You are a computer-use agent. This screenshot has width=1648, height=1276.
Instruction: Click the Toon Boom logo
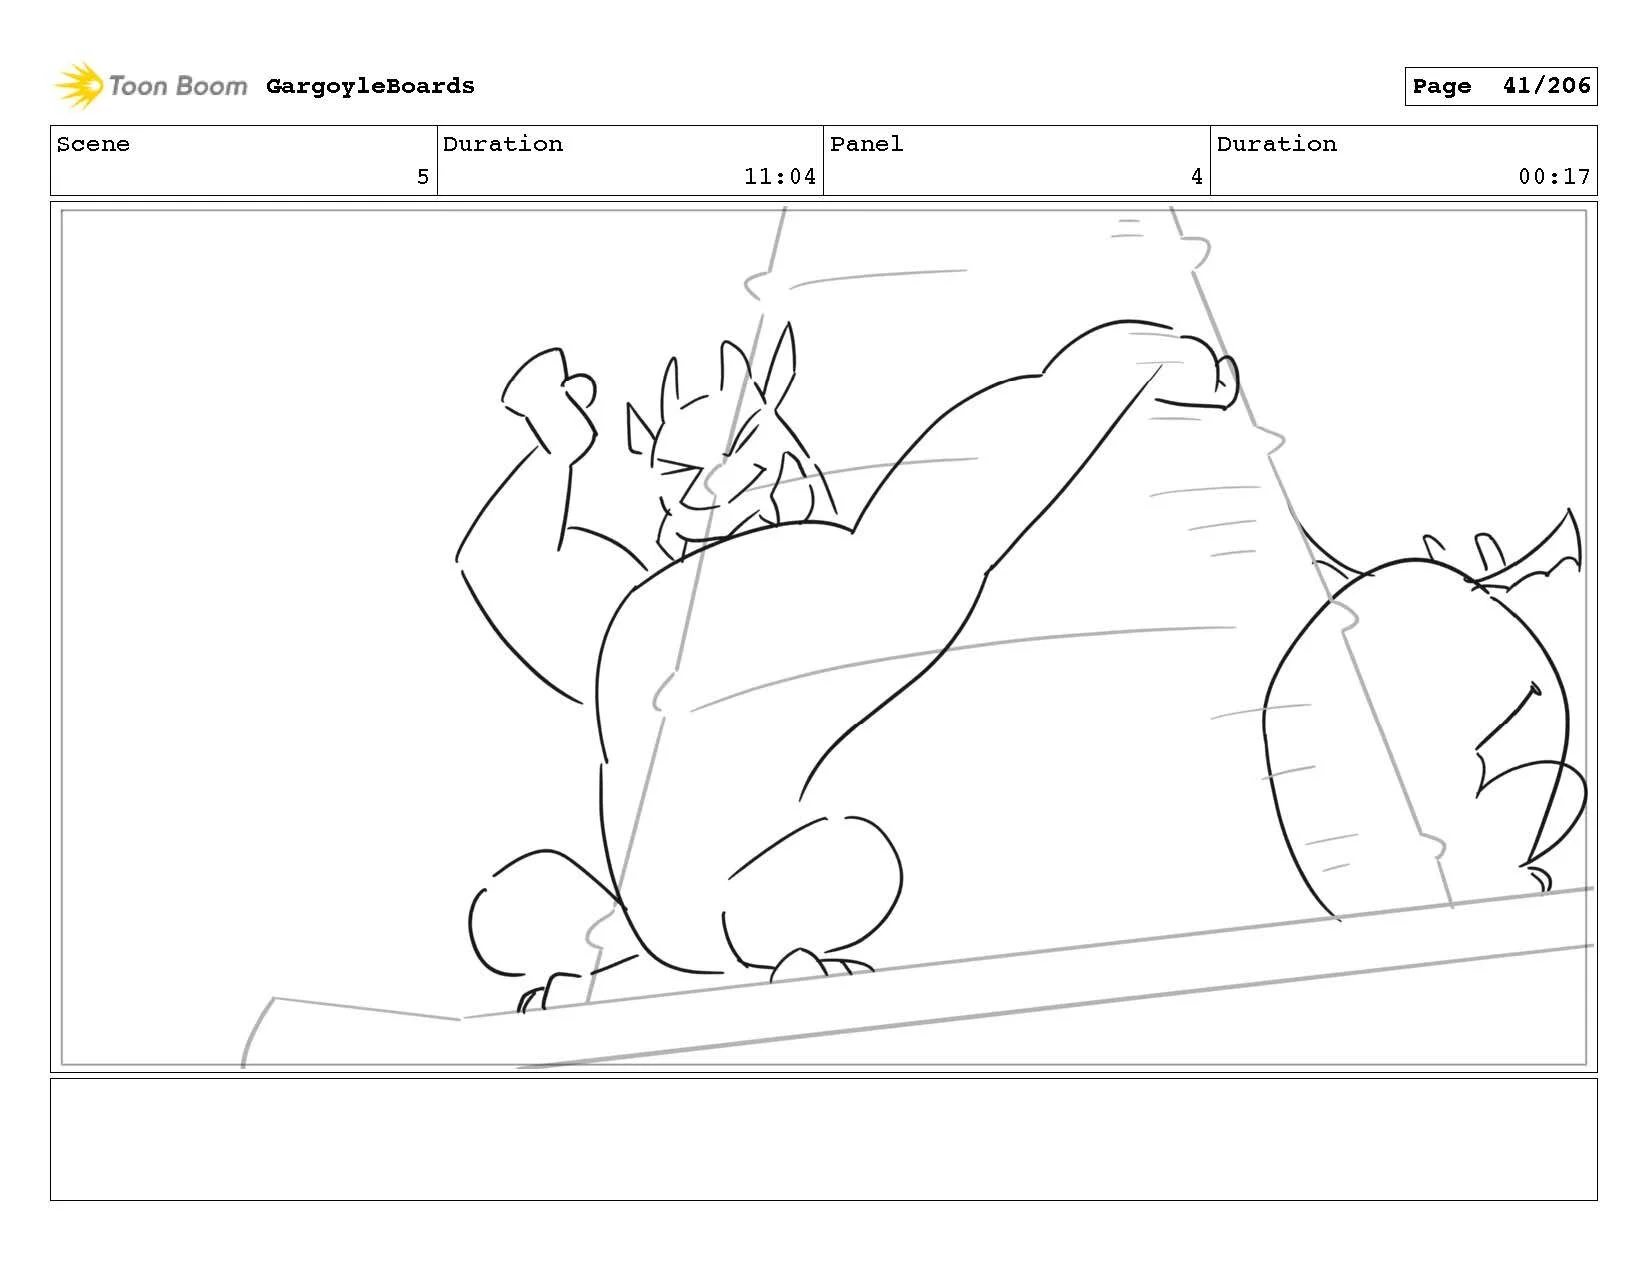tap(150, 86)
